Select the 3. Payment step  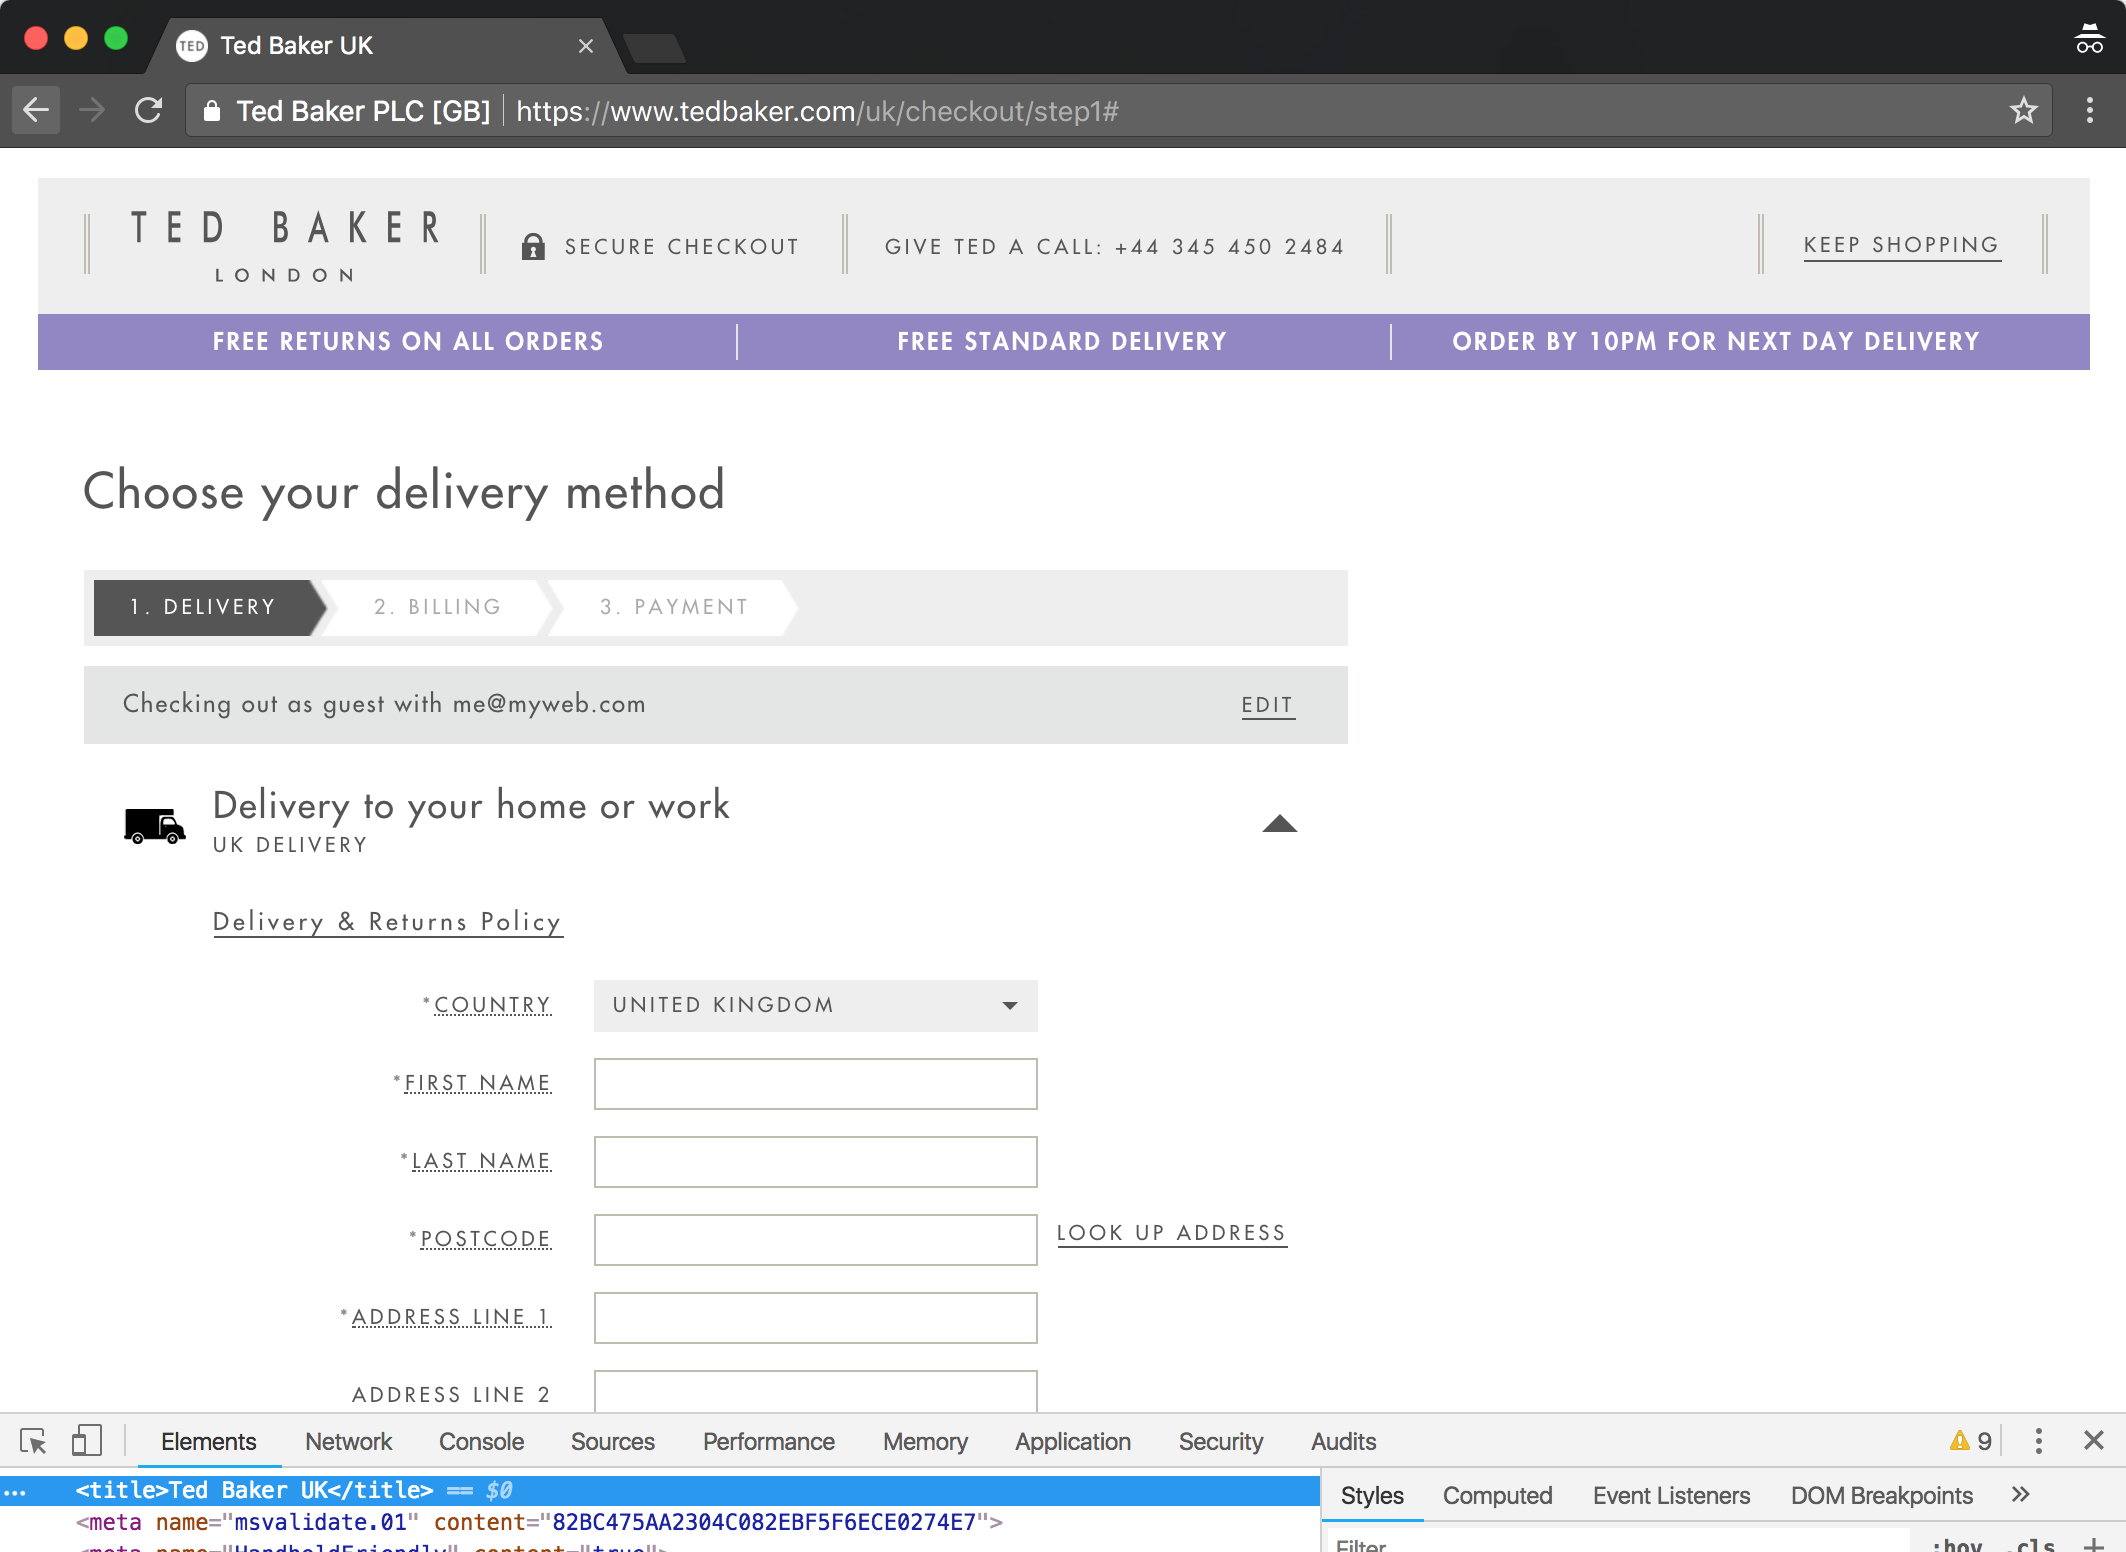click(x=675, y=607)
